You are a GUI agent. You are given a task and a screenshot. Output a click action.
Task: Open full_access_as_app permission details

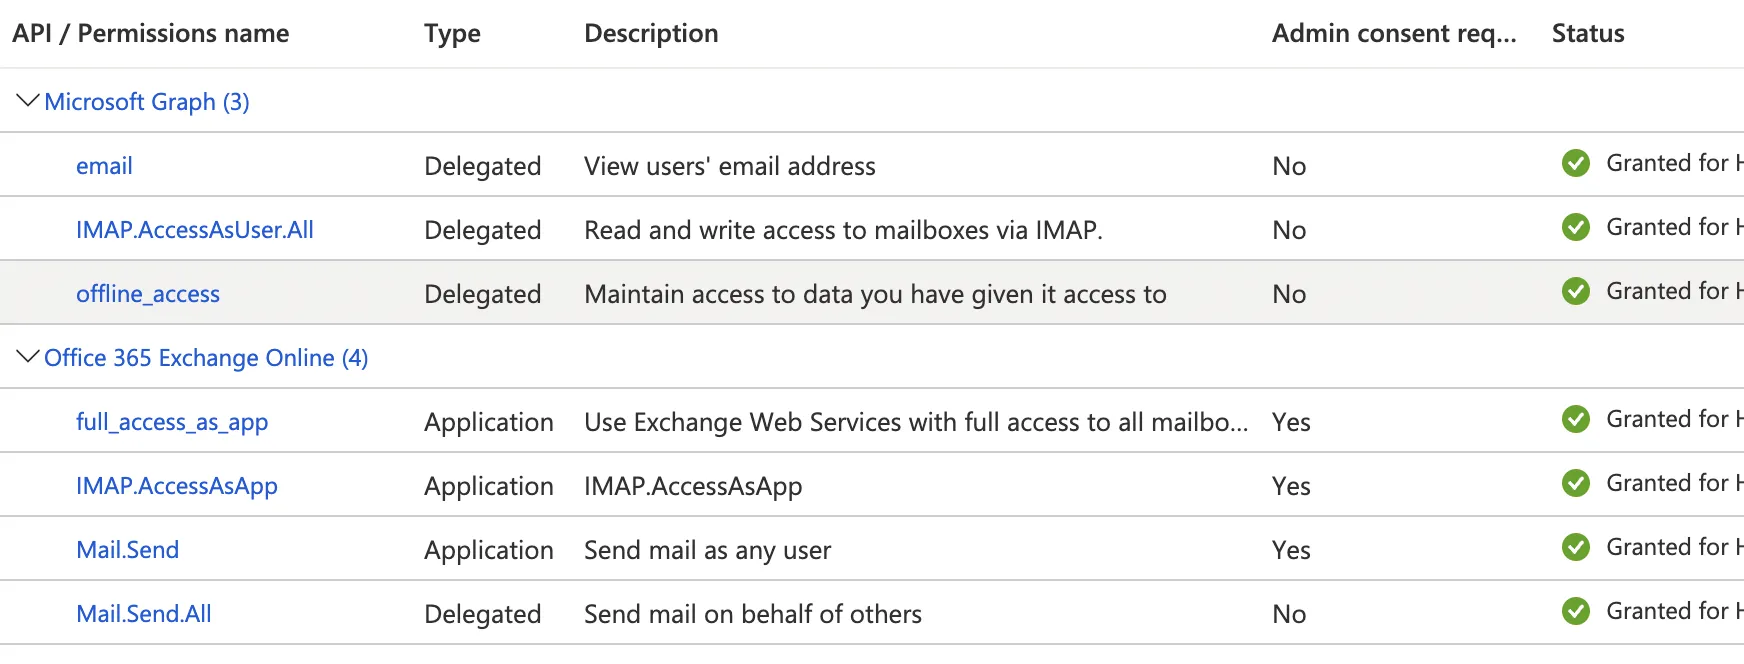pos(172,422)
